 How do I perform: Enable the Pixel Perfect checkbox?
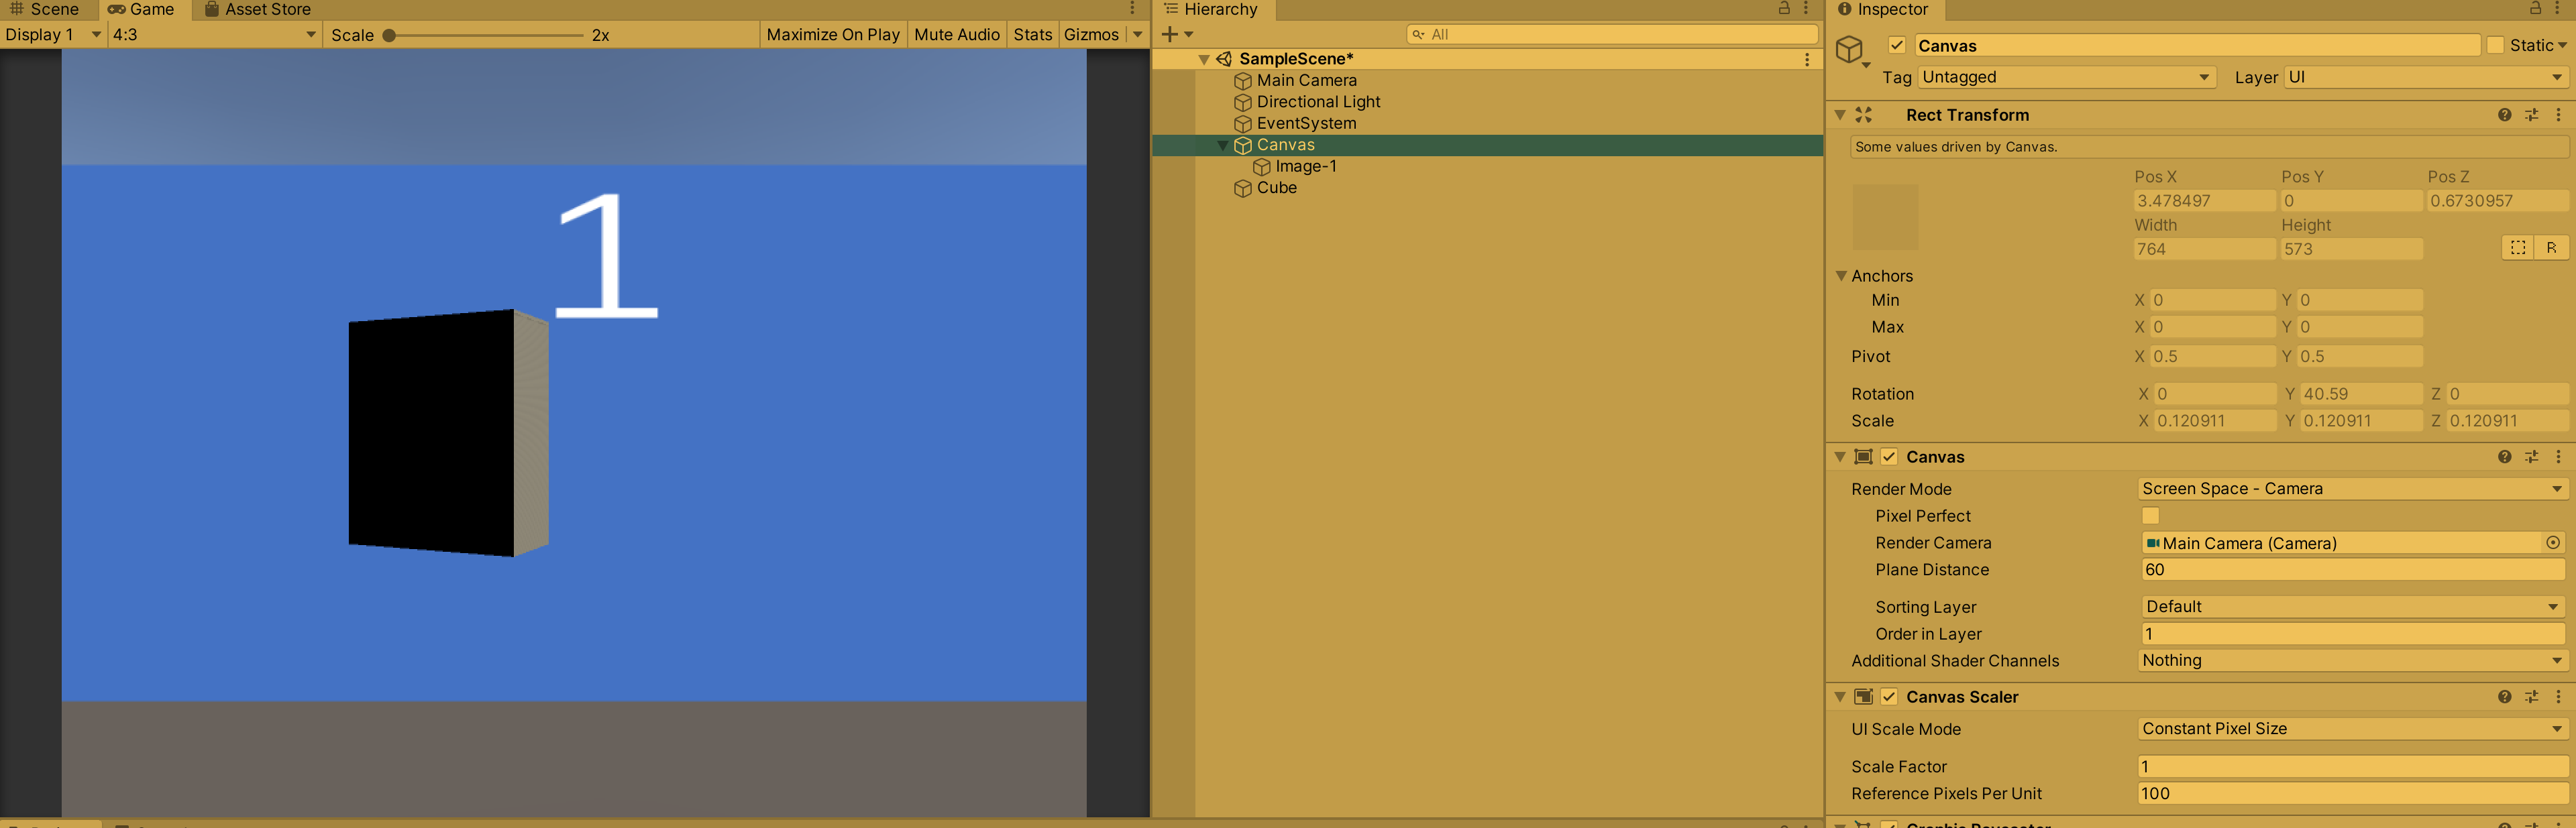2150,516
